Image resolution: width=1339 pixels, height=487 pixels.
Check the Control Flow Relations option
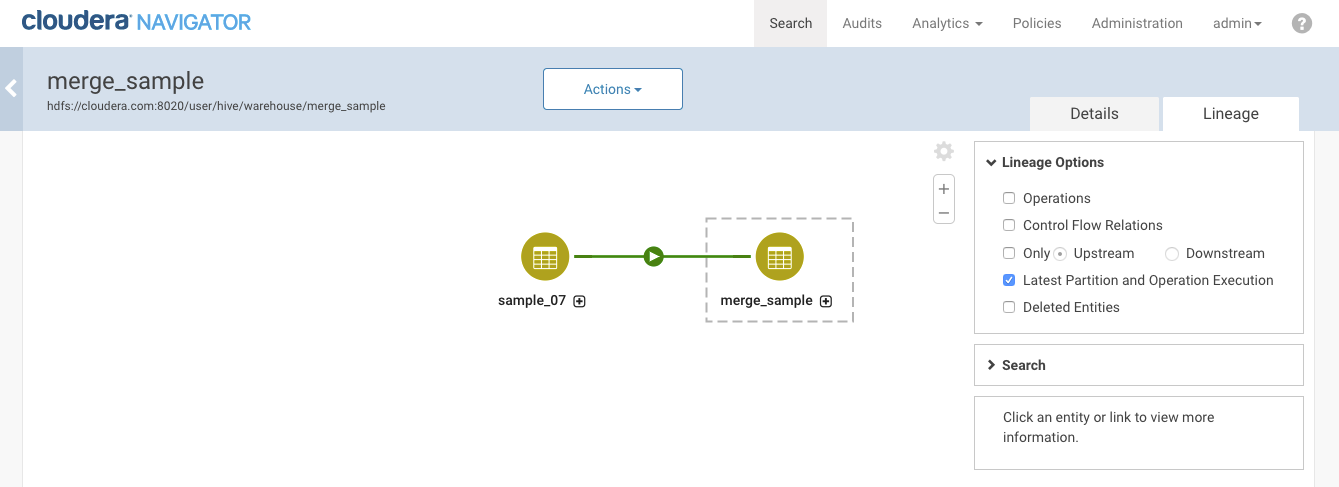[1009, 225]
